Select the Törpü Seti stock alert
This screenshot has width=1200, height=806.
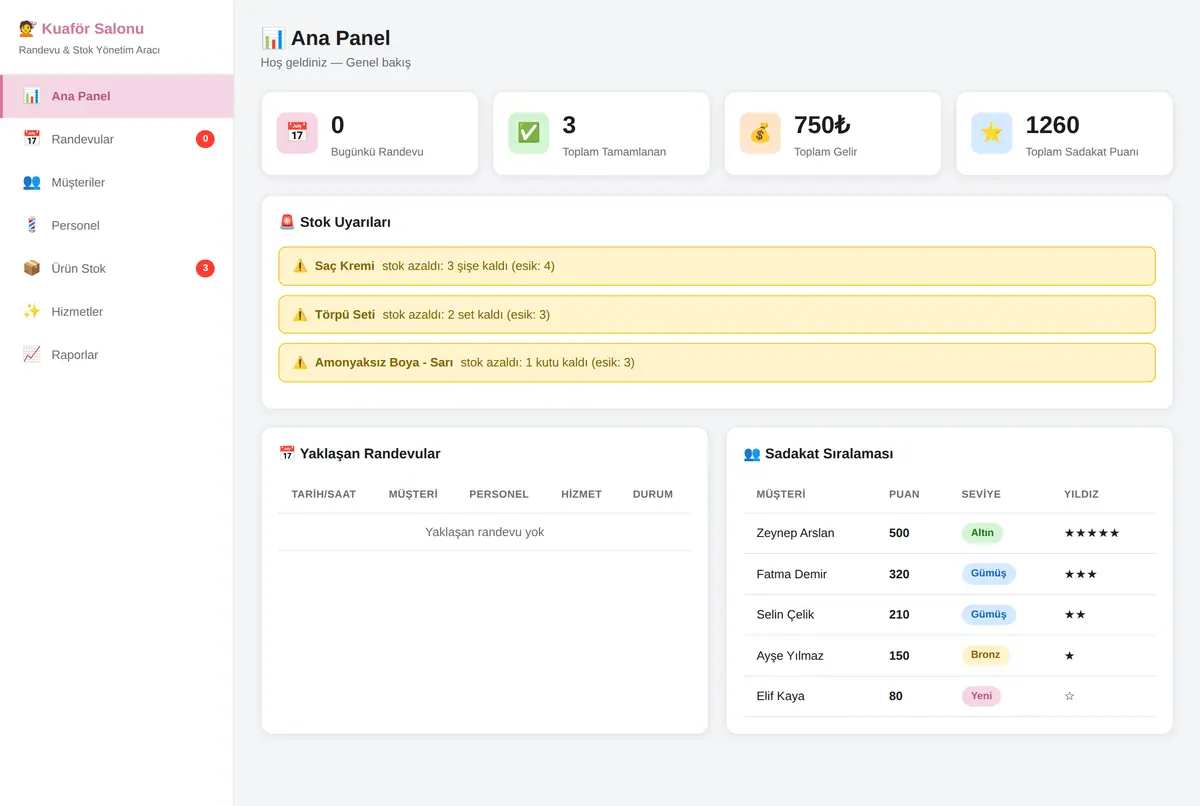(717, 314)
